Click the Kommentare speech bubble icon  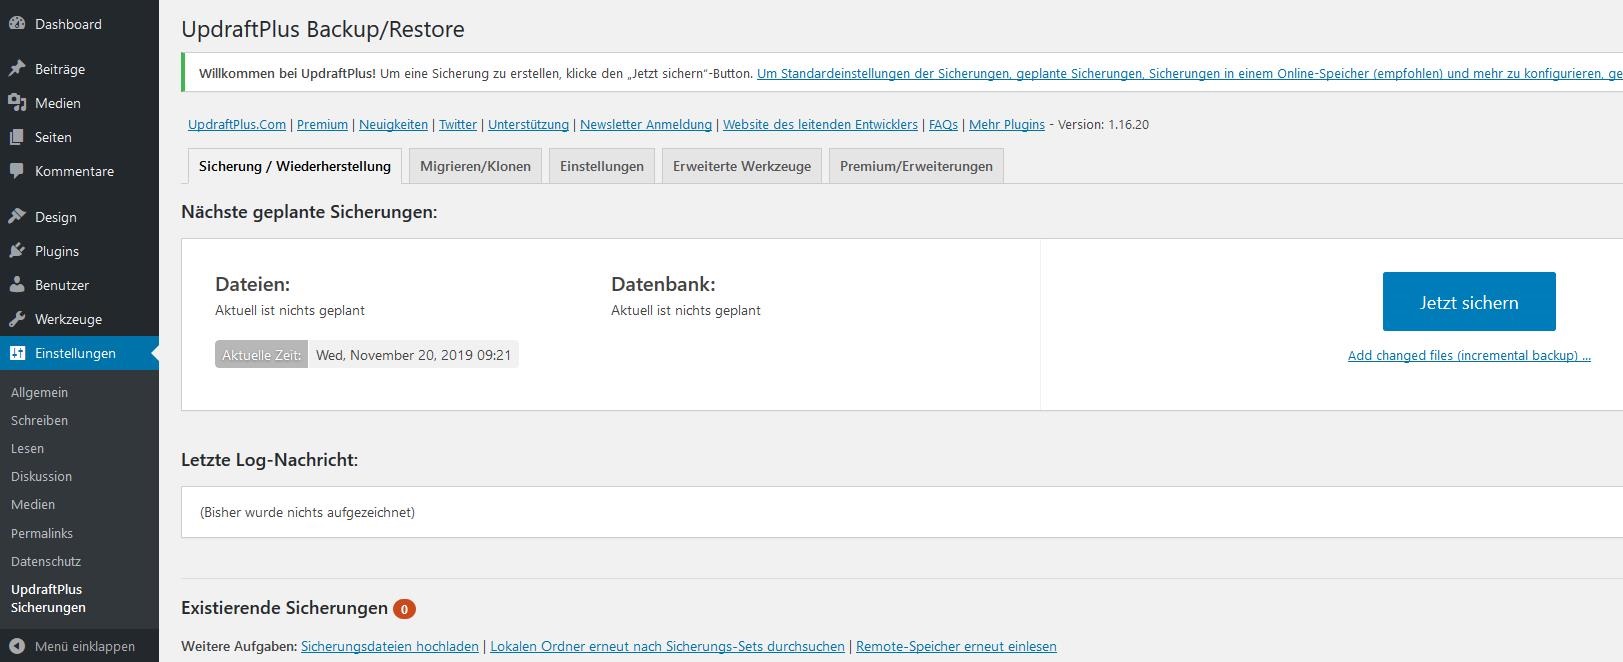tap(17, 171)
